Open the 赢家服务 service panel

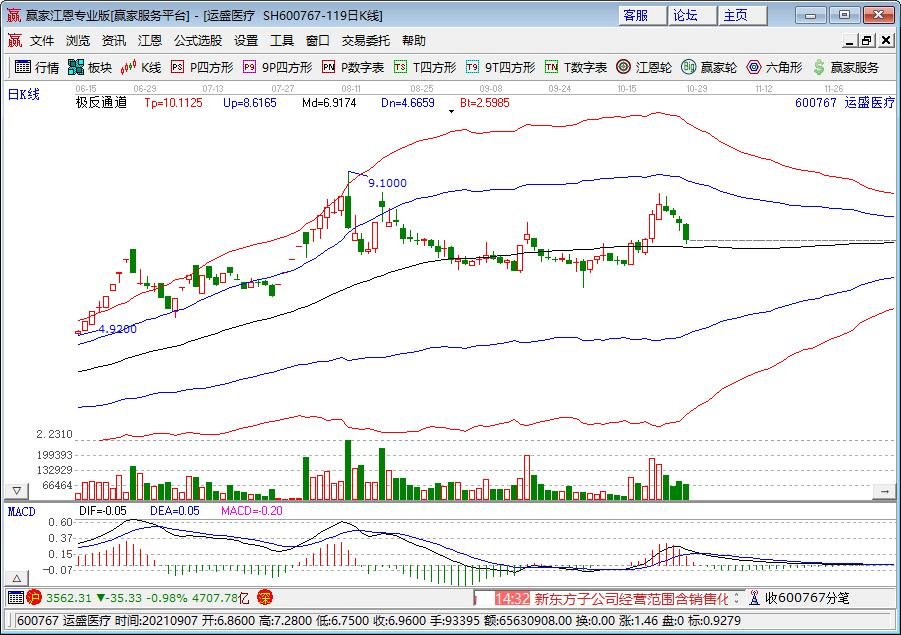847,68
